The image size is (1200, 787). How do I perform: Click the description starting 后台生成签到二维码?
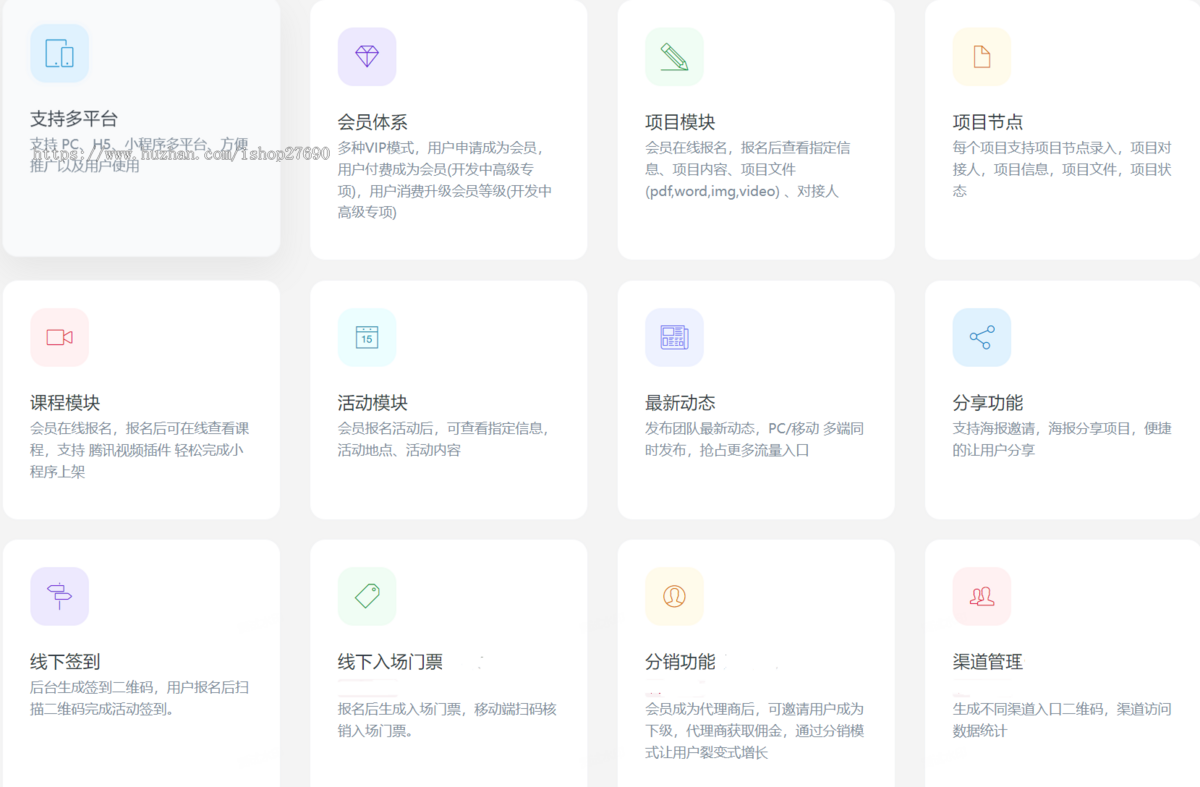140,698
